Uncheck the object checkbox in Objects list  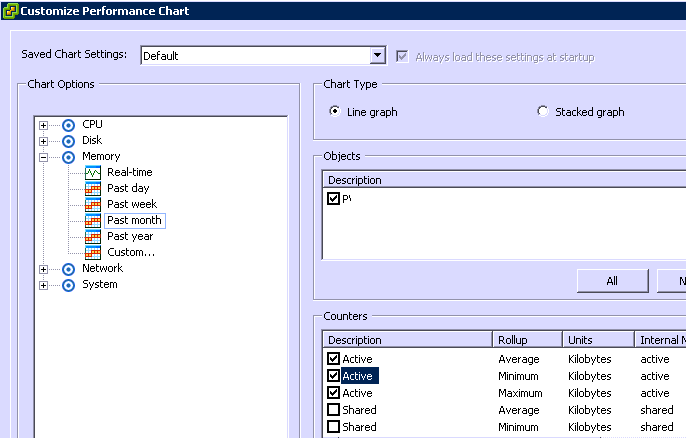(334, 199)
